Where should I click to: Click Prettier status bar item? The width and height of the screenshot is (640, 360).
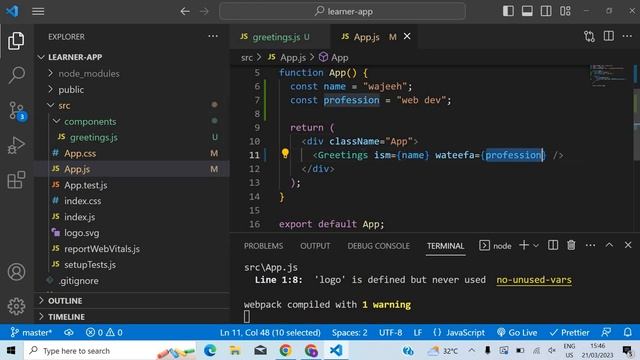[x=569, y=332]
